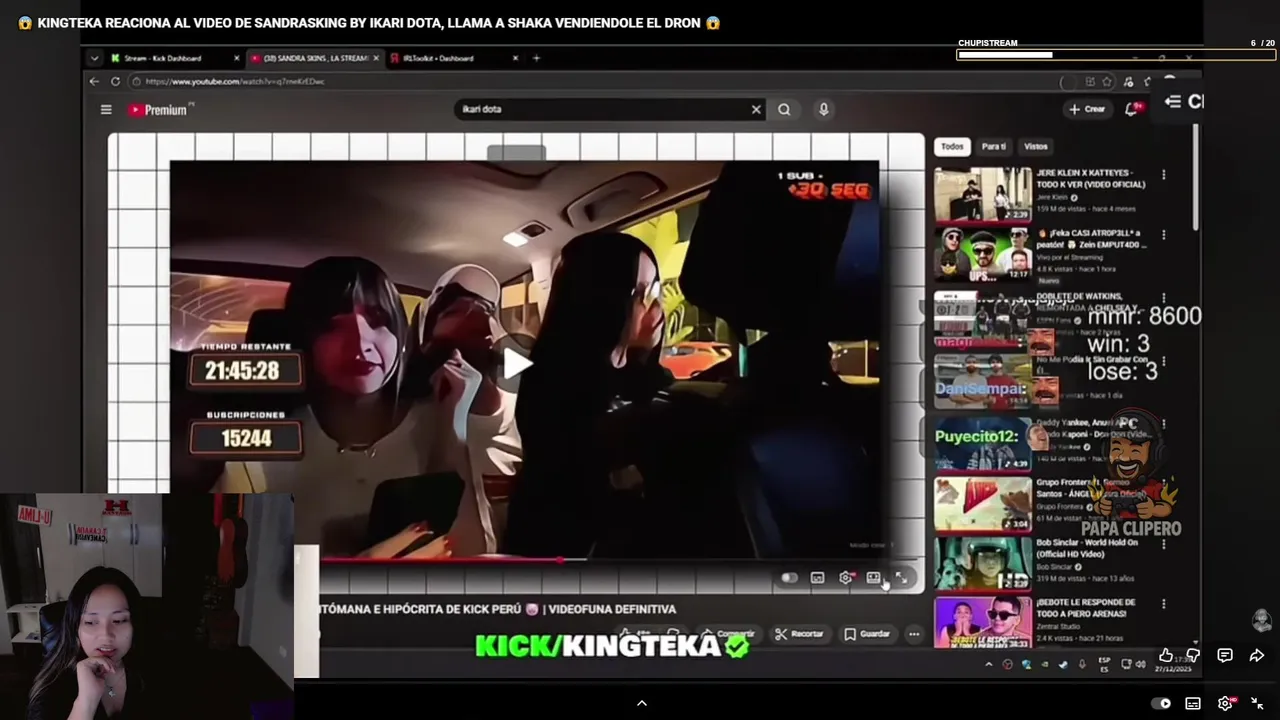Select the 'Para ti' filter chip
Image resolution: width=1280 pixels, height=720 pixels.
[x=993, y=147]
